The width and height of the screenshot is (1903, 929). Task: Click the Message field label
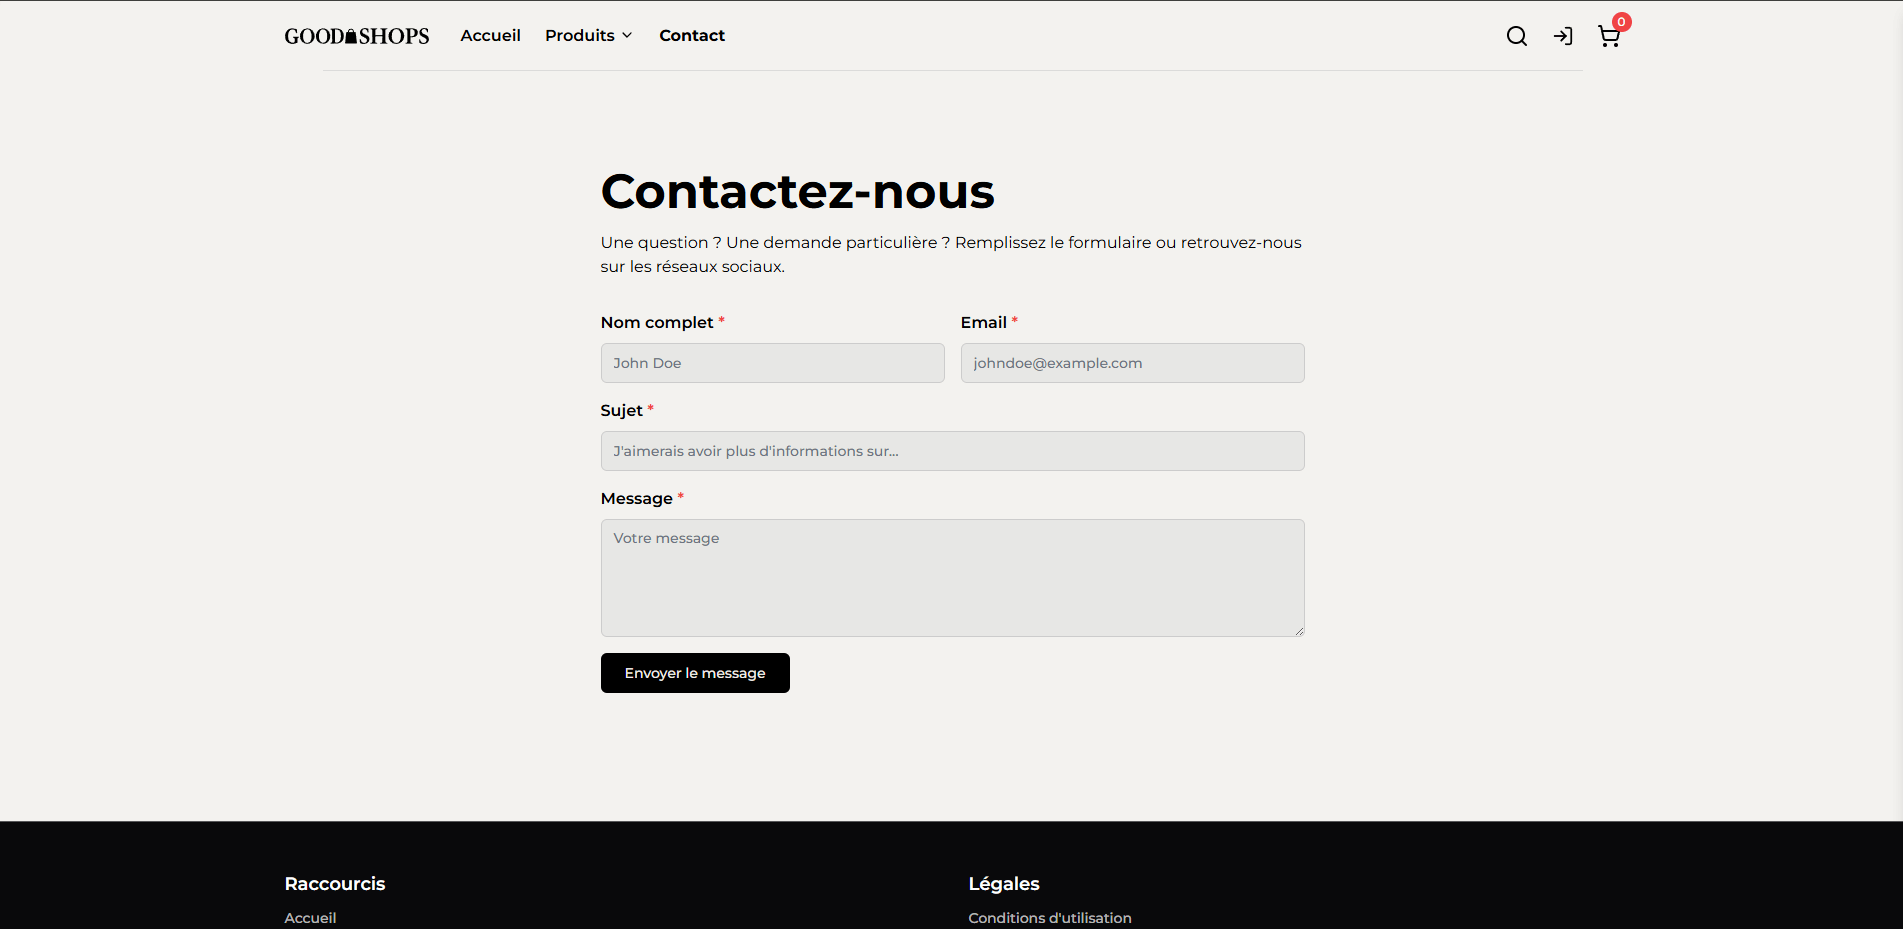pos(636,498)
